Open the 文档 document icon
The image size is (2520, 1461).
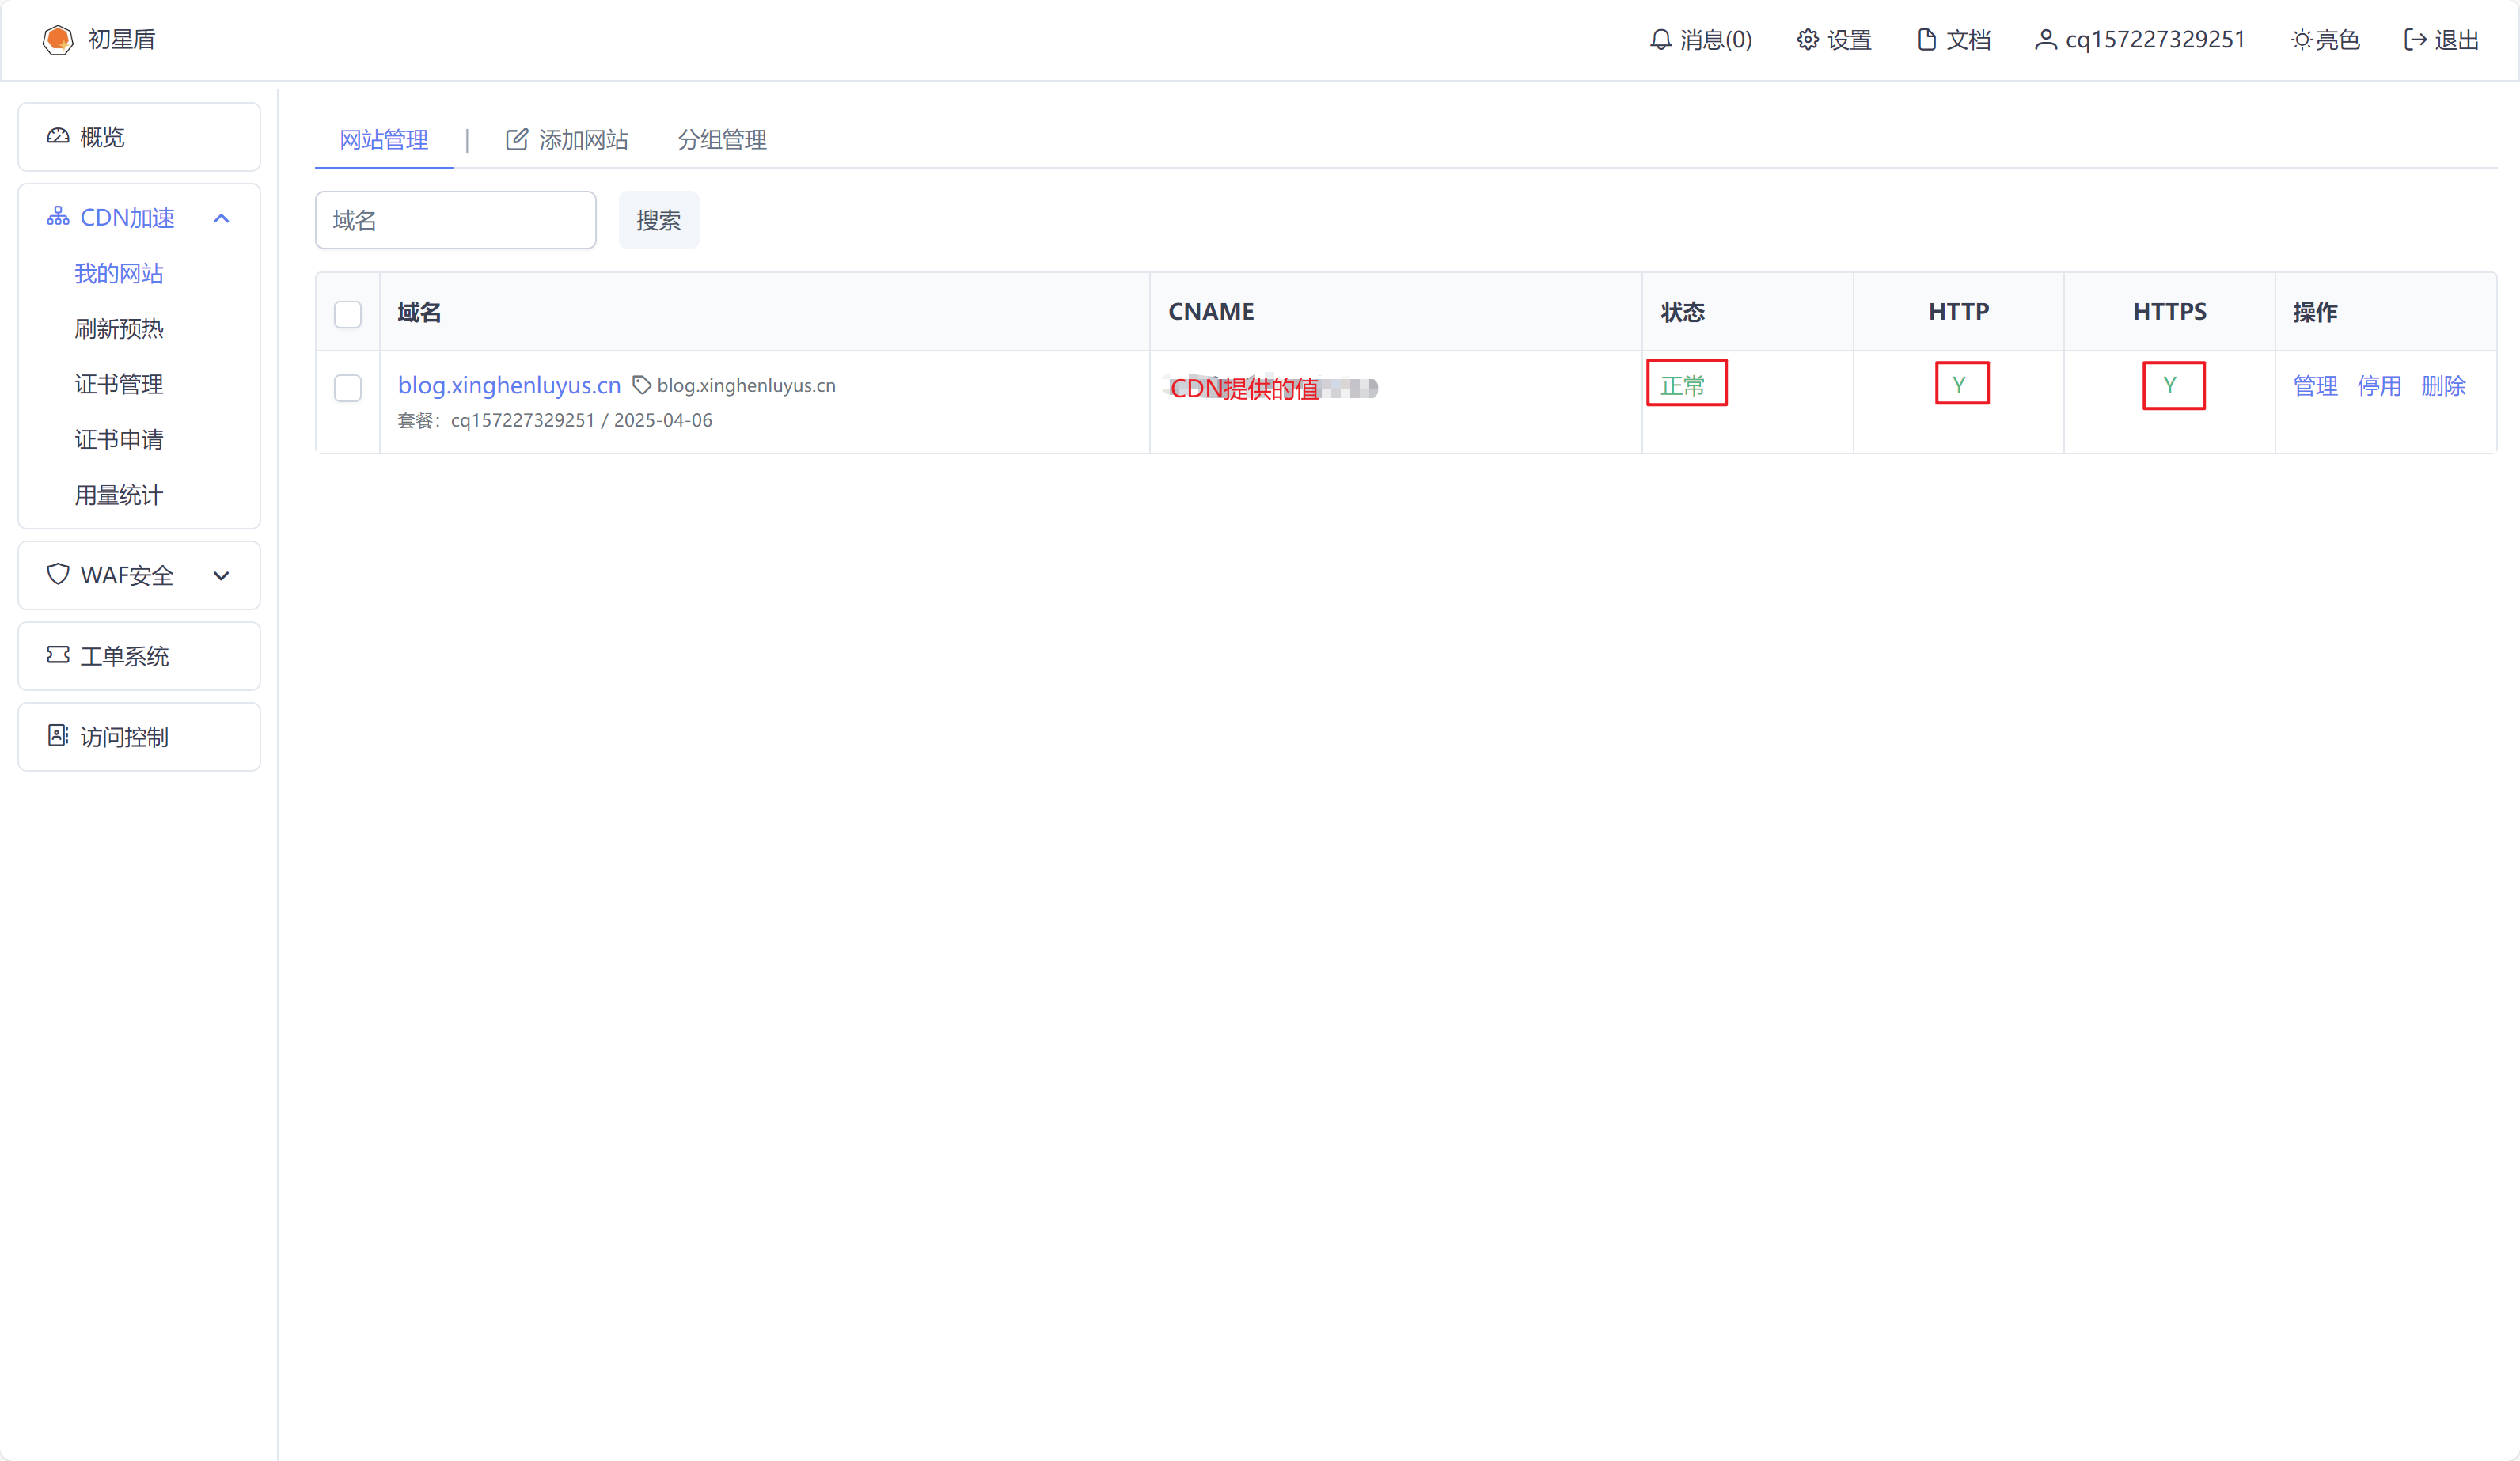click(1926, 40)
